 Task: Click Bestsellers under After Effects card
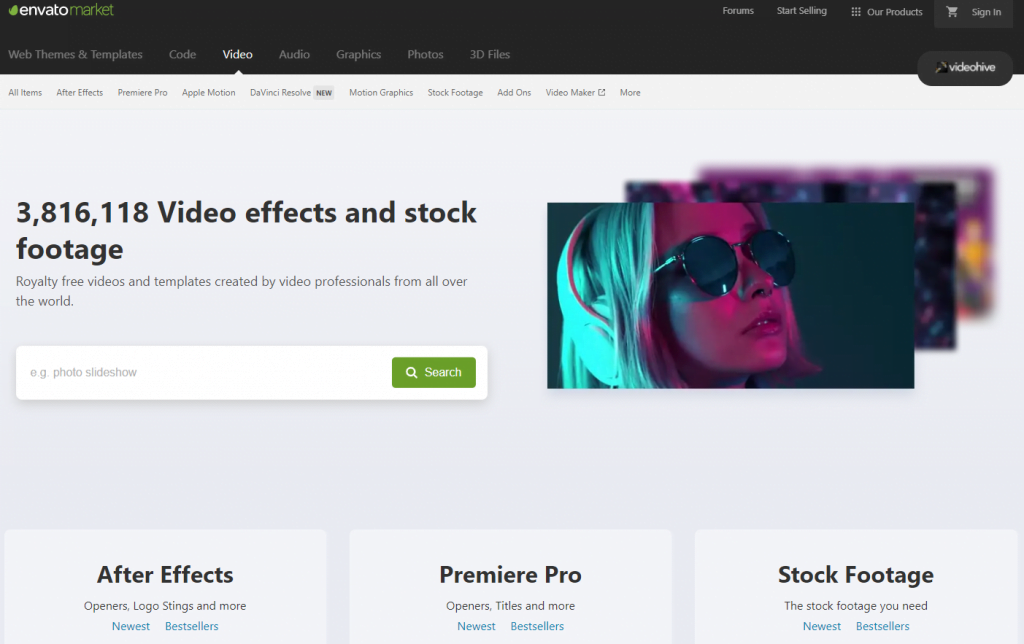pyautogui.click(x=191, y=626)
